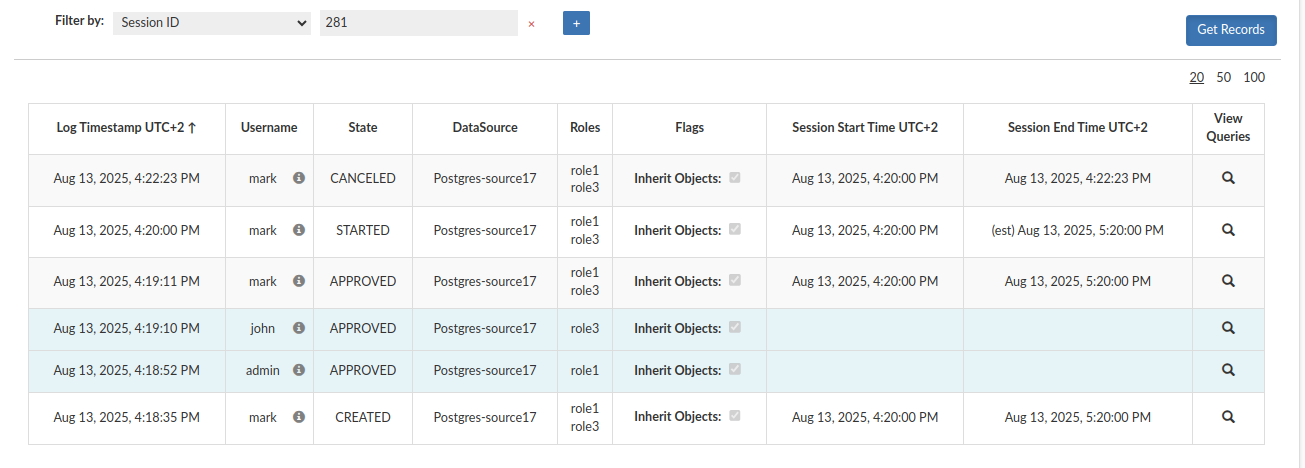Toggle Inherit Objects checkbox in john's row
This screenshot has height=468, width=1305.
point(735,327)
